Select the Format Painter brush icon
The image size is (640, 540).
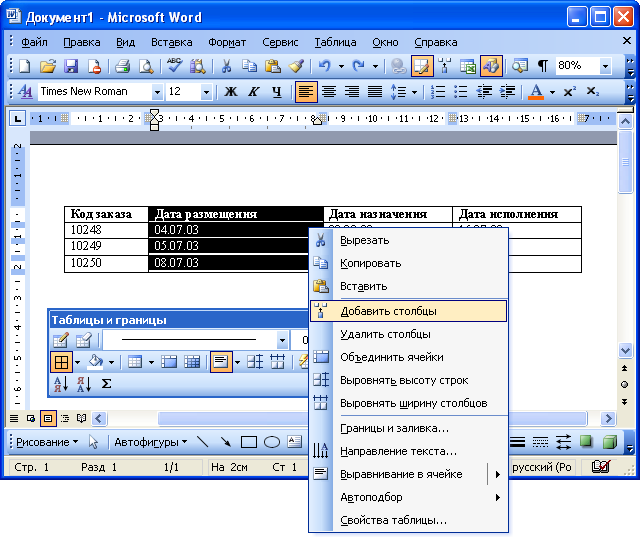point(296,66)
